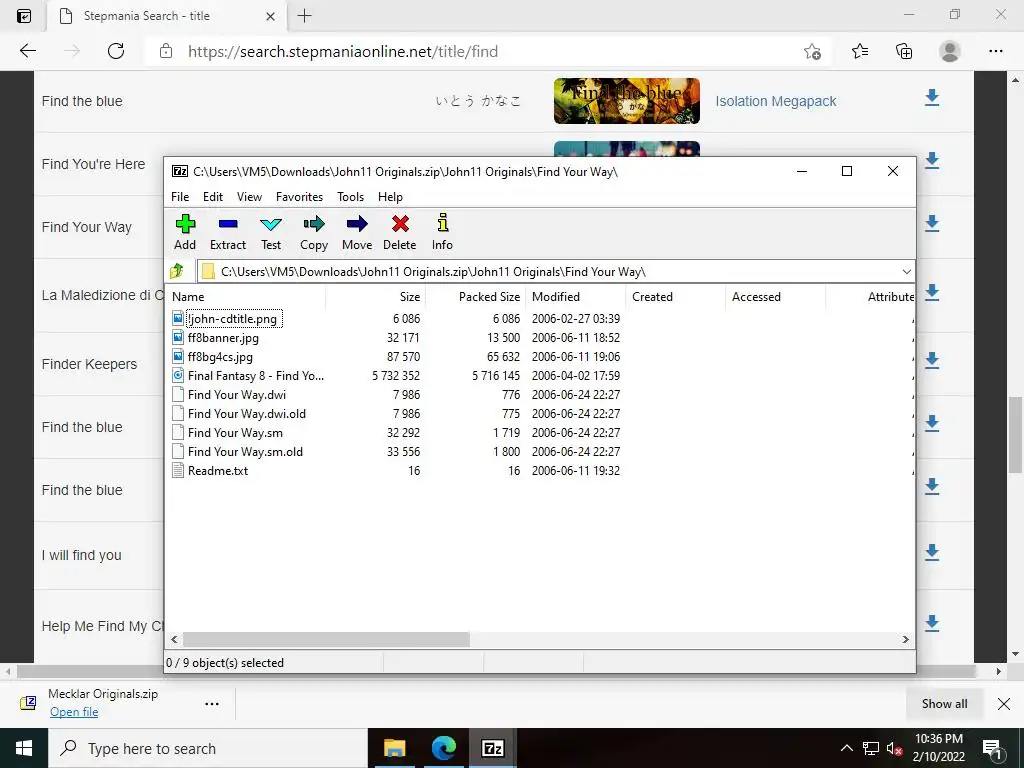The height and width of the screenshot is (768, 1024).
Task: Download Find Your Way song from browser list
Action: pos(932,224)
